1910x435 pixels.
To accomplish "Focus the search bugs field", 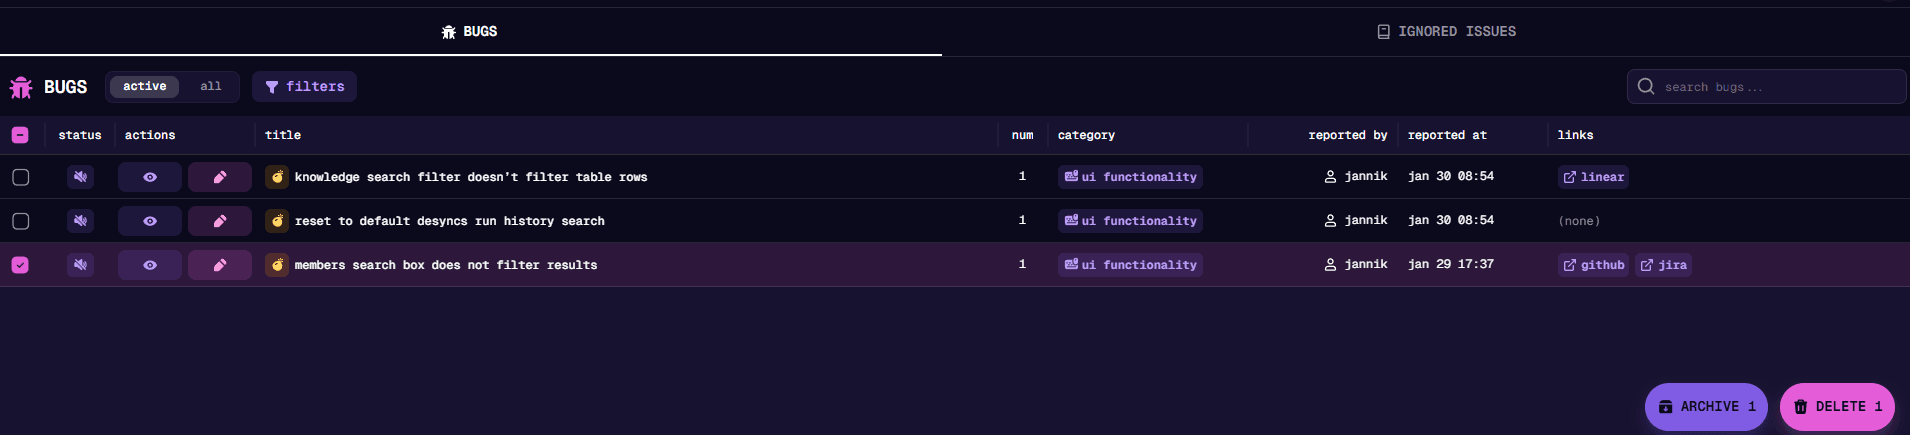I will pos(1766,87).
